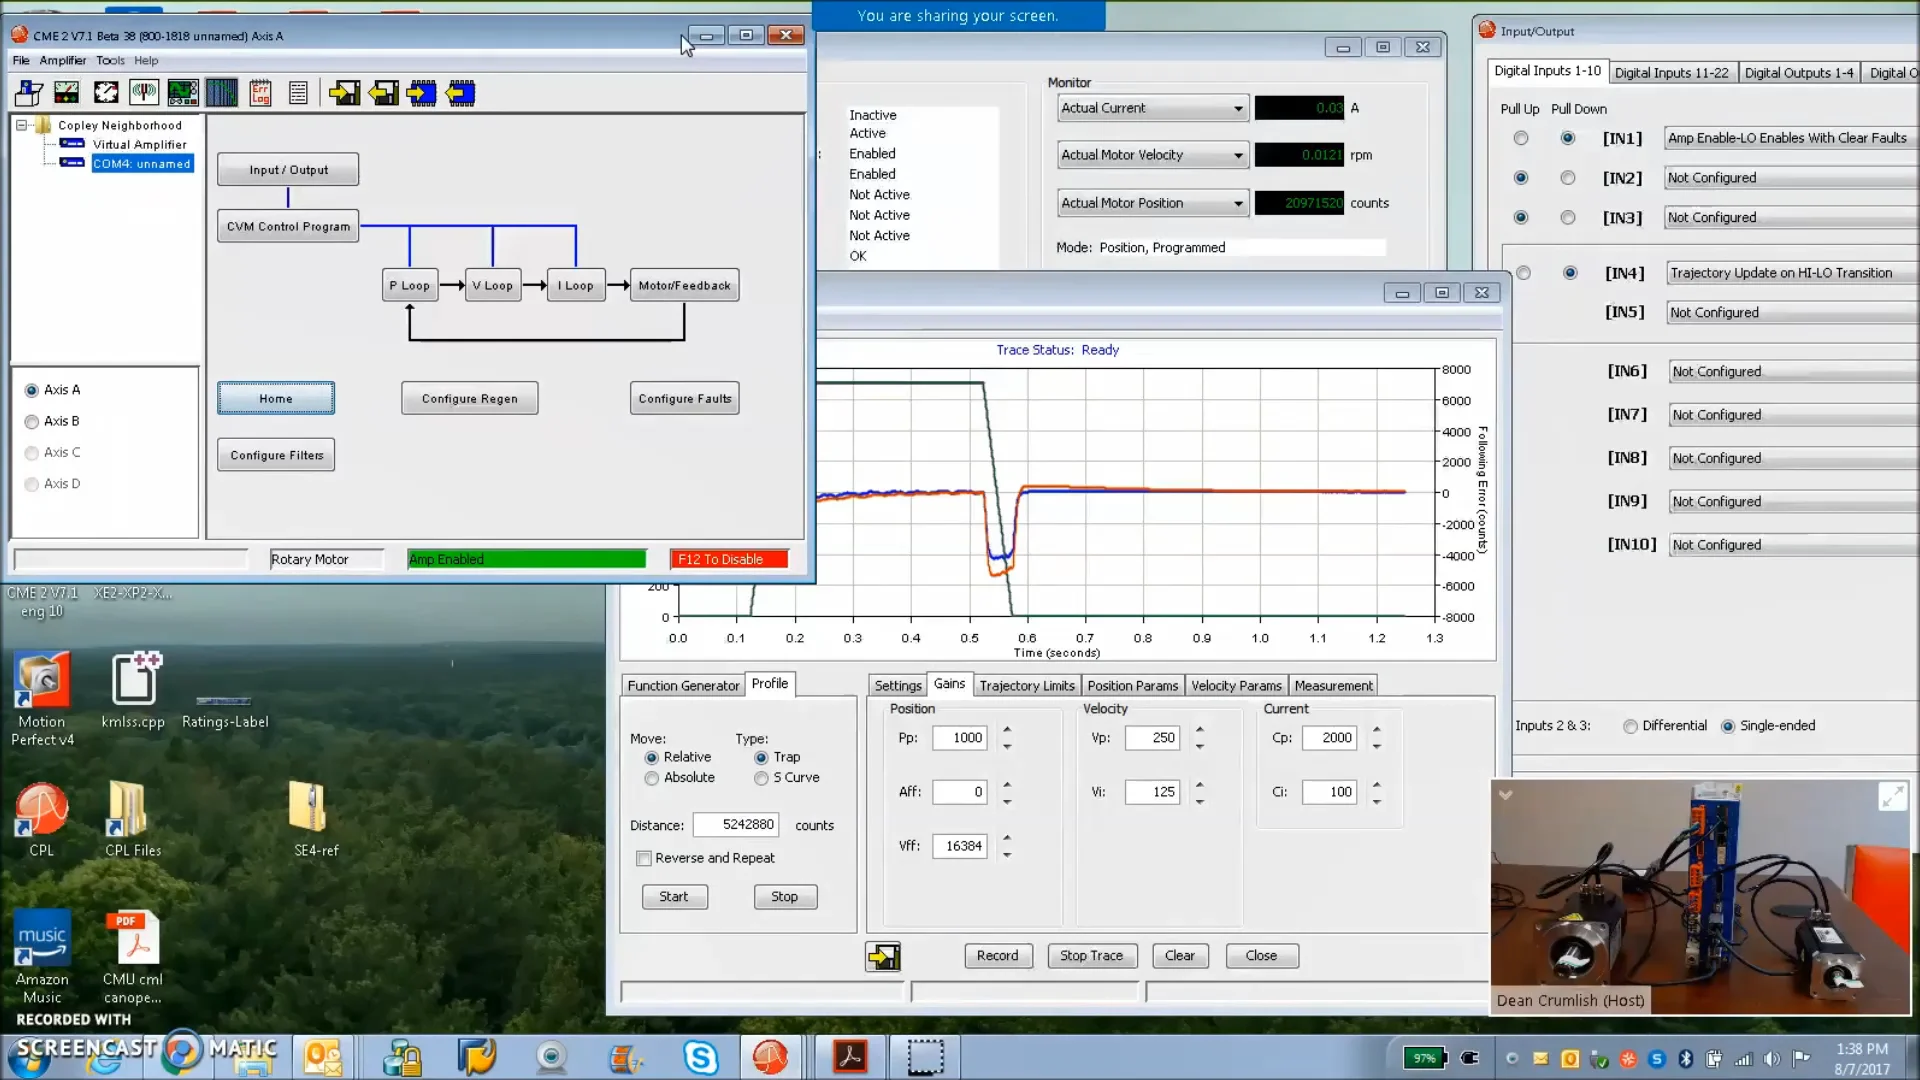Image resolution: width=1920 pixels, height=1080 pixels.
Task: Switch to the Digital Inputs 11-22 tab
Action: (x=1673, y=72)
